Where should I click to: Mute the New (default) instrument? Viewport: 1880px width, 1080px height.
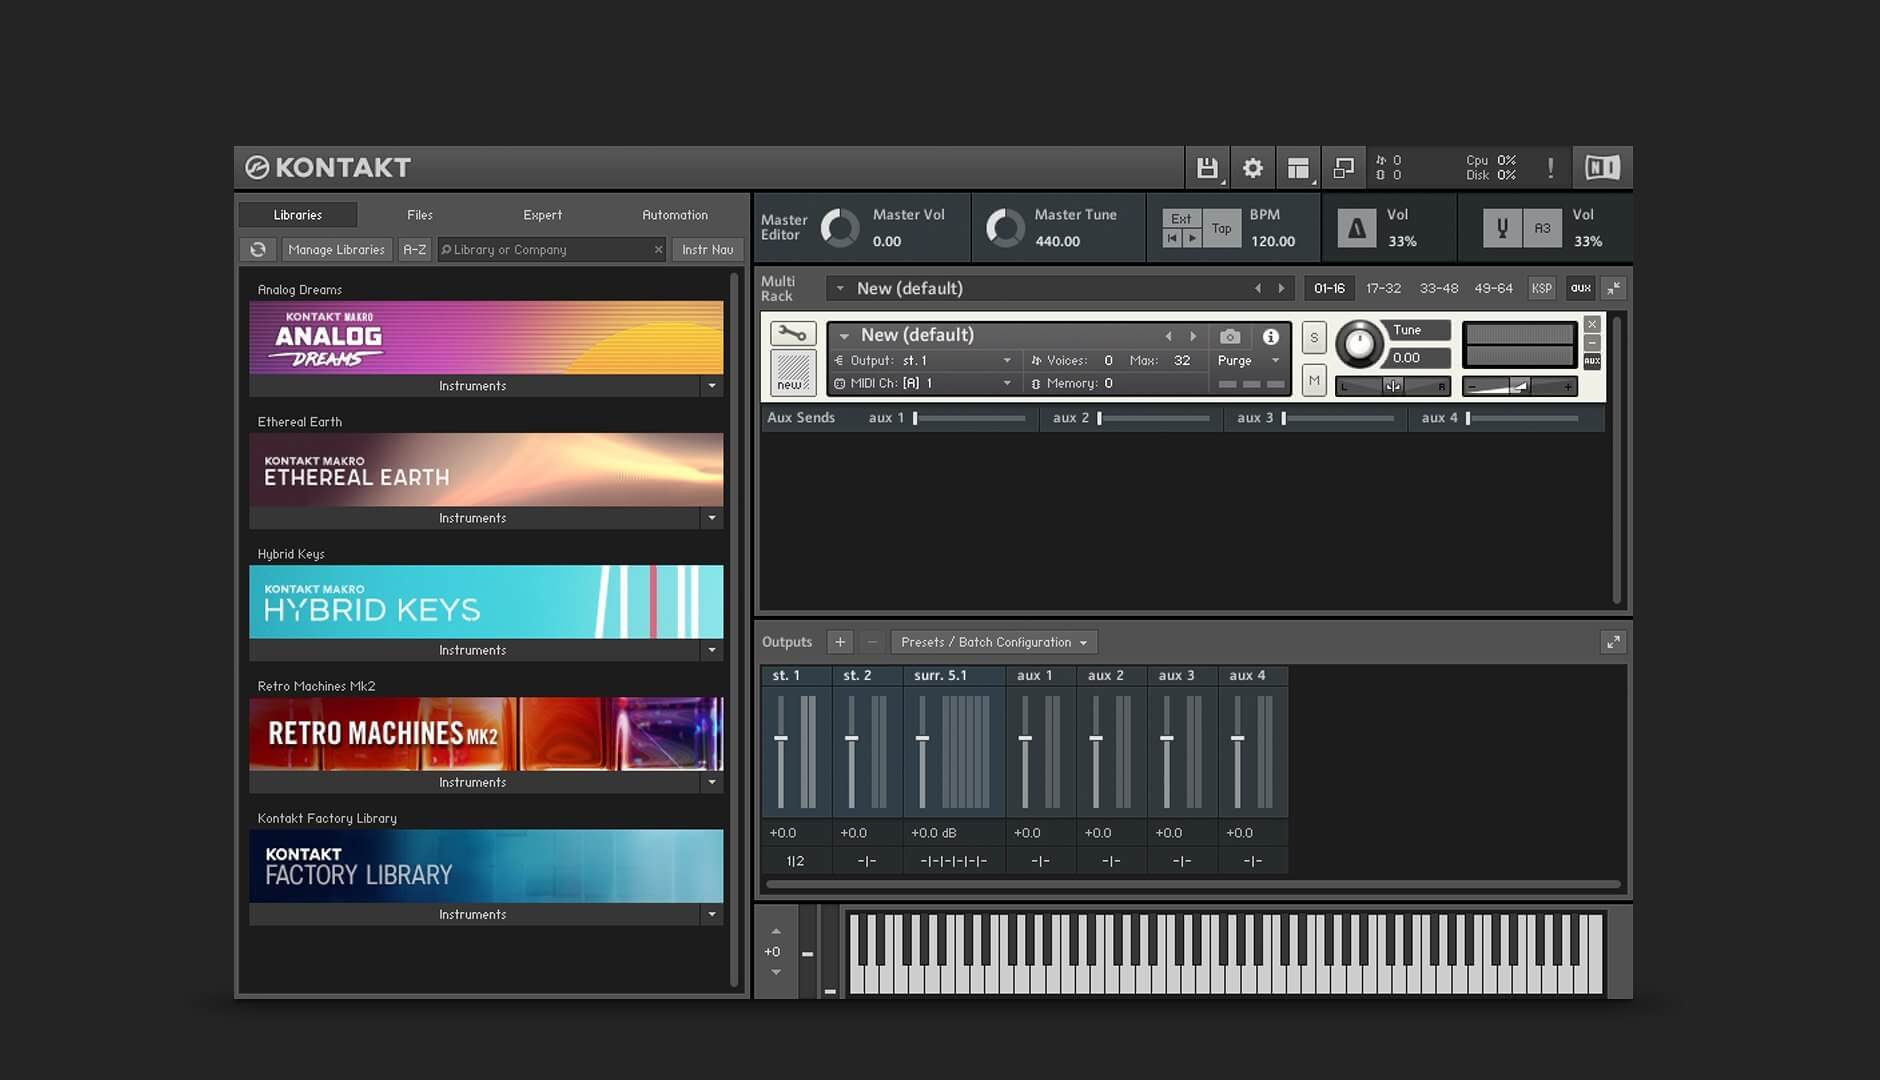tap(1314, 381)
